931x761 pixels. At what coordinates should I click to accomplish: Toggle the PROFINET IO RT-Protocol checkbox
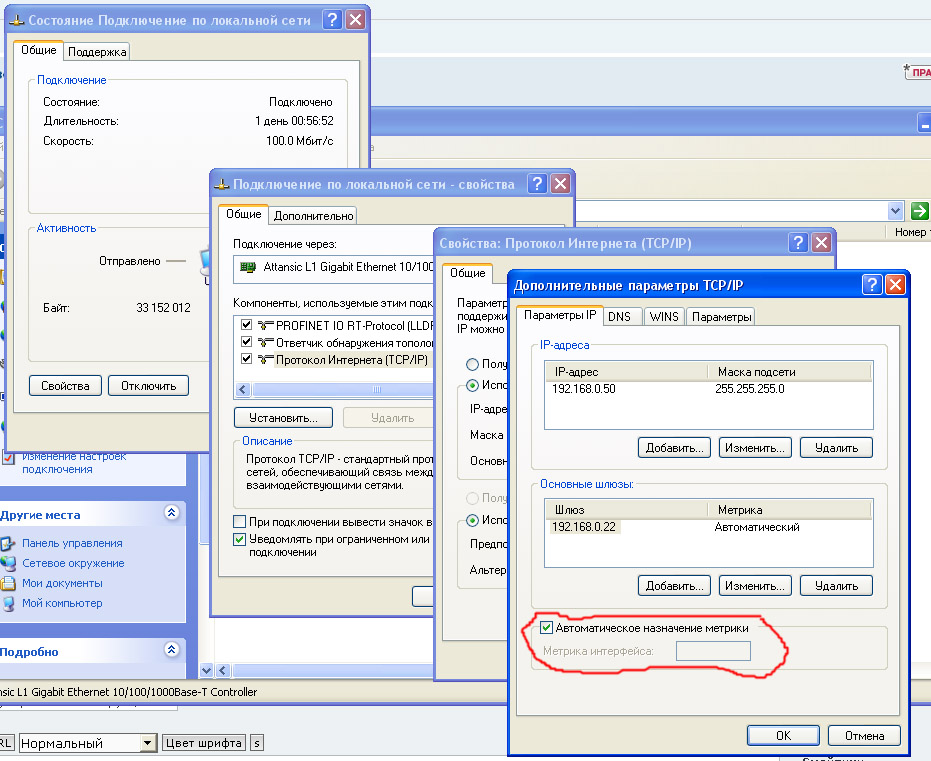pos(246,325)
